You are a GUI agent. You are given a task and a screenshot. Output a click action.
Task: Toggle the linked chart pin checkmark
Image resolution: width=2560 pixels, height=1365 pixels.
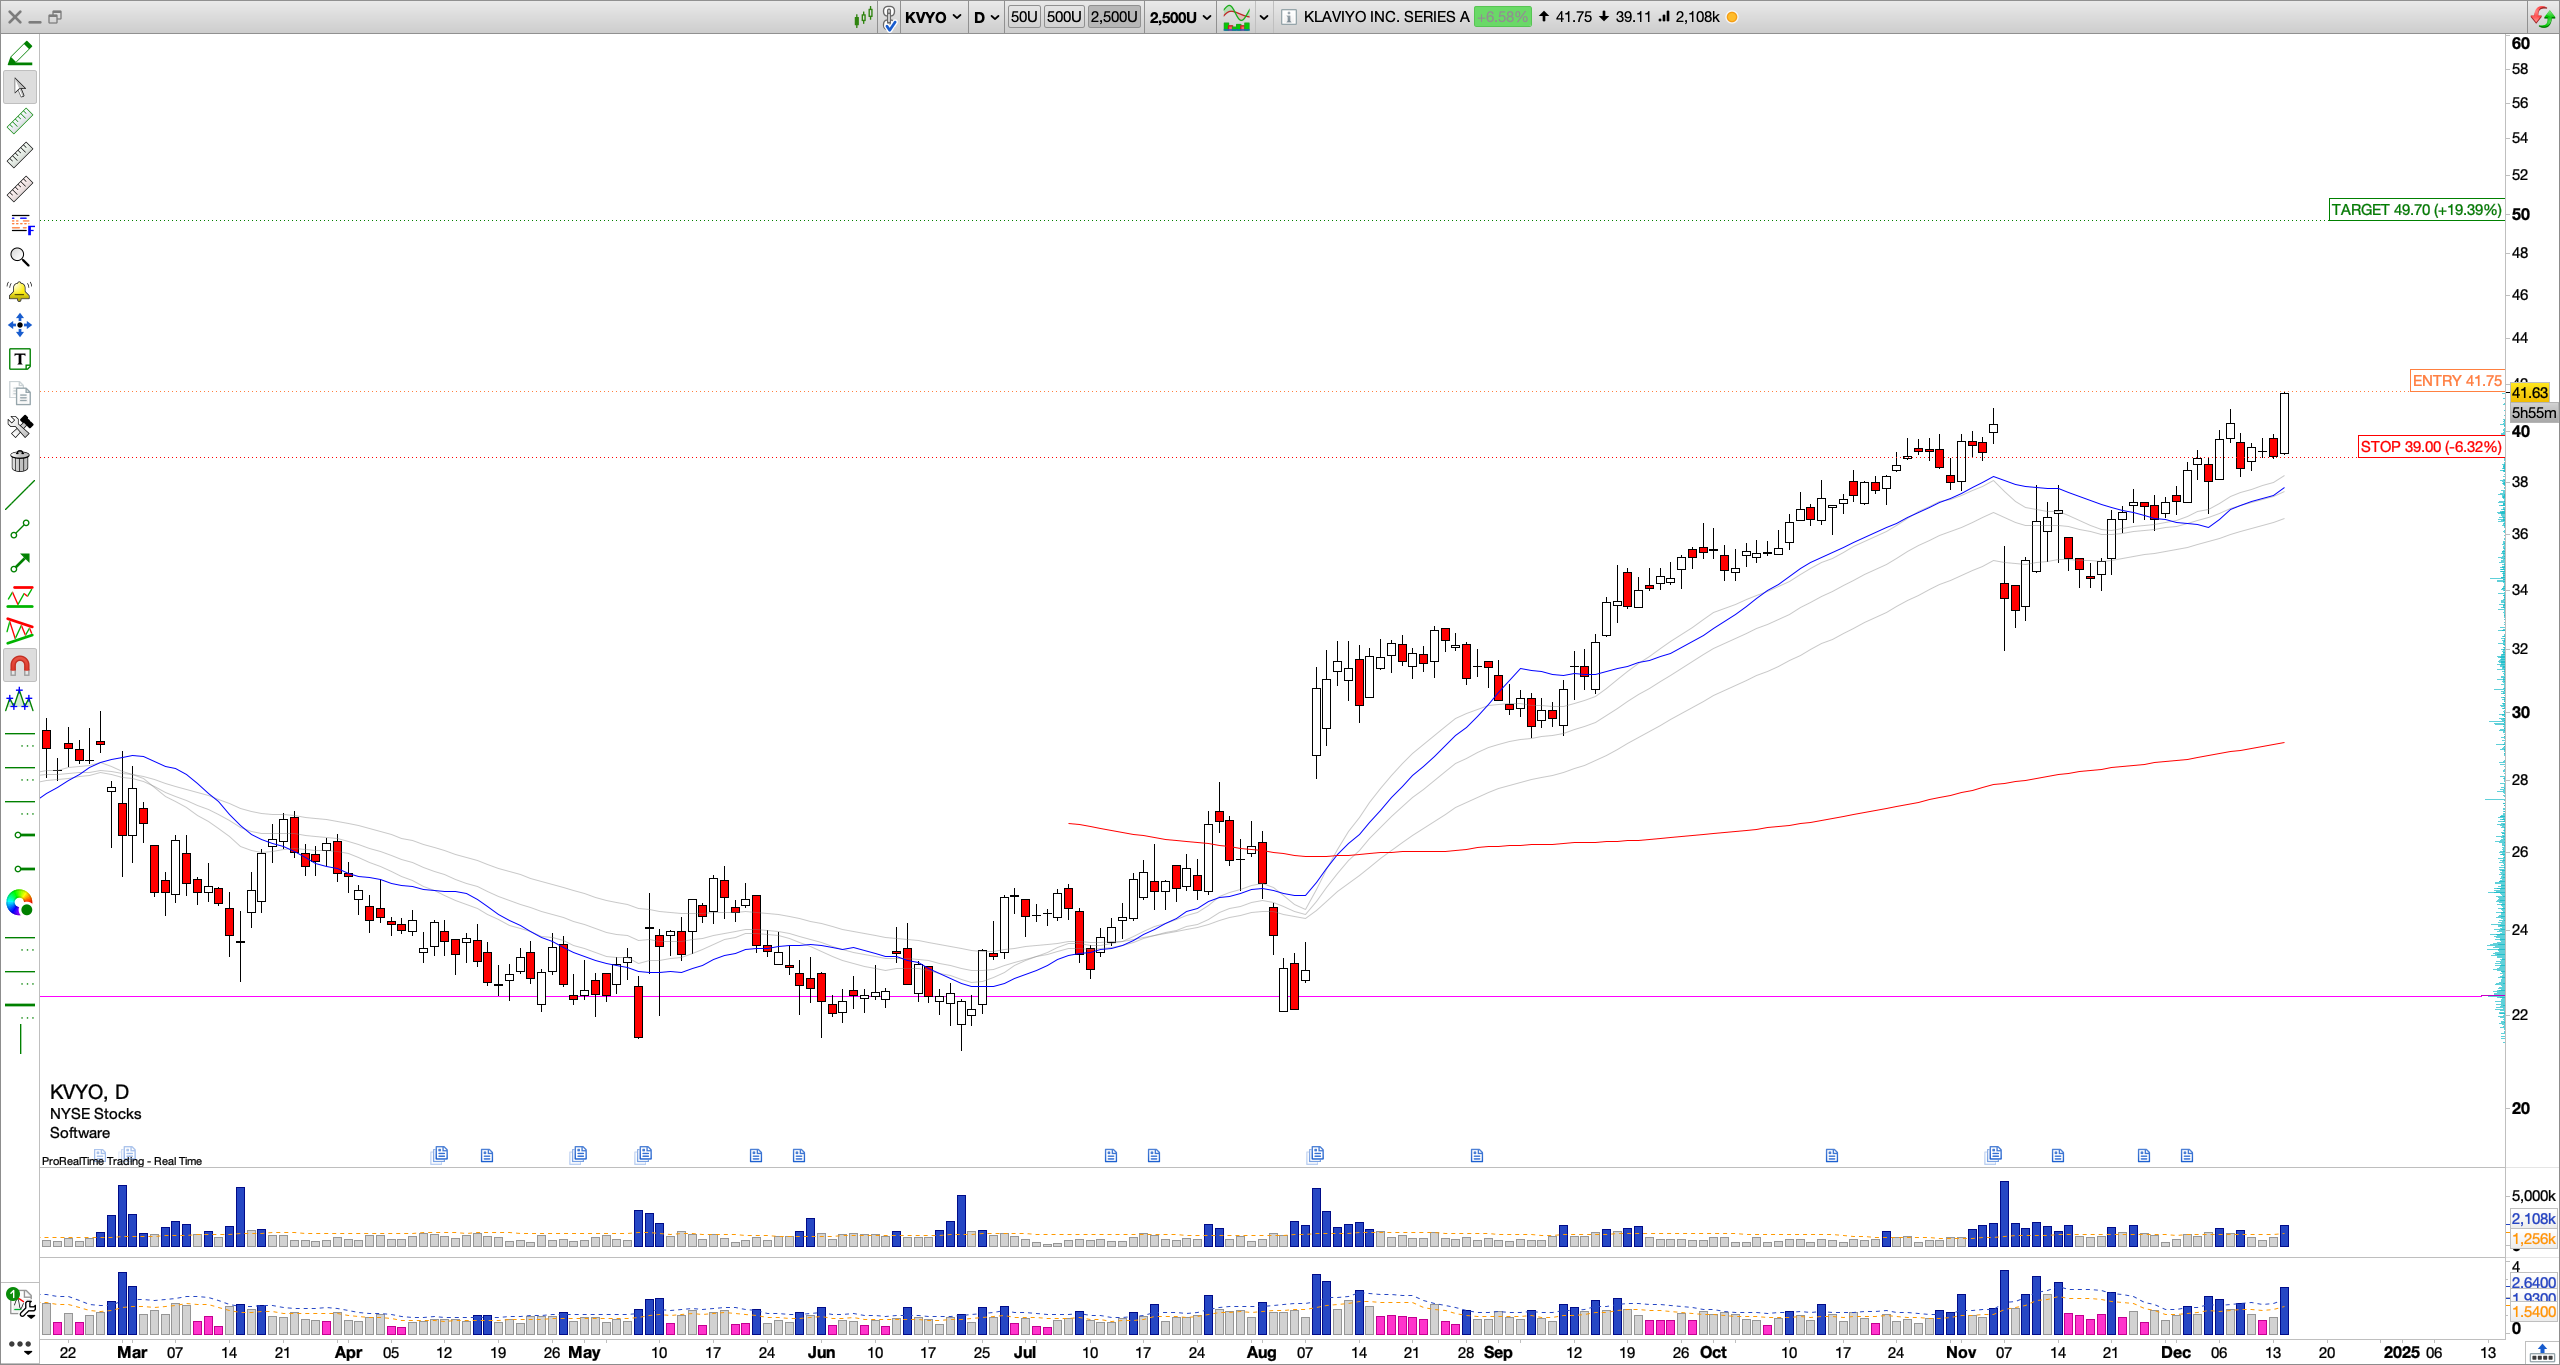pyautogui.click(x=889, y=17)
